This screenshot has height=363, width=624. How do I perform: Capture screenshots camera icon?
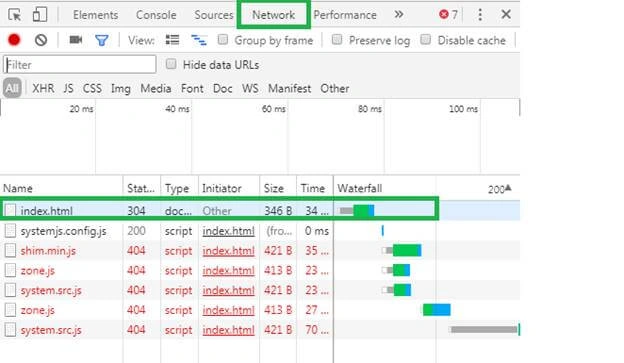click(x=76, y=39)
